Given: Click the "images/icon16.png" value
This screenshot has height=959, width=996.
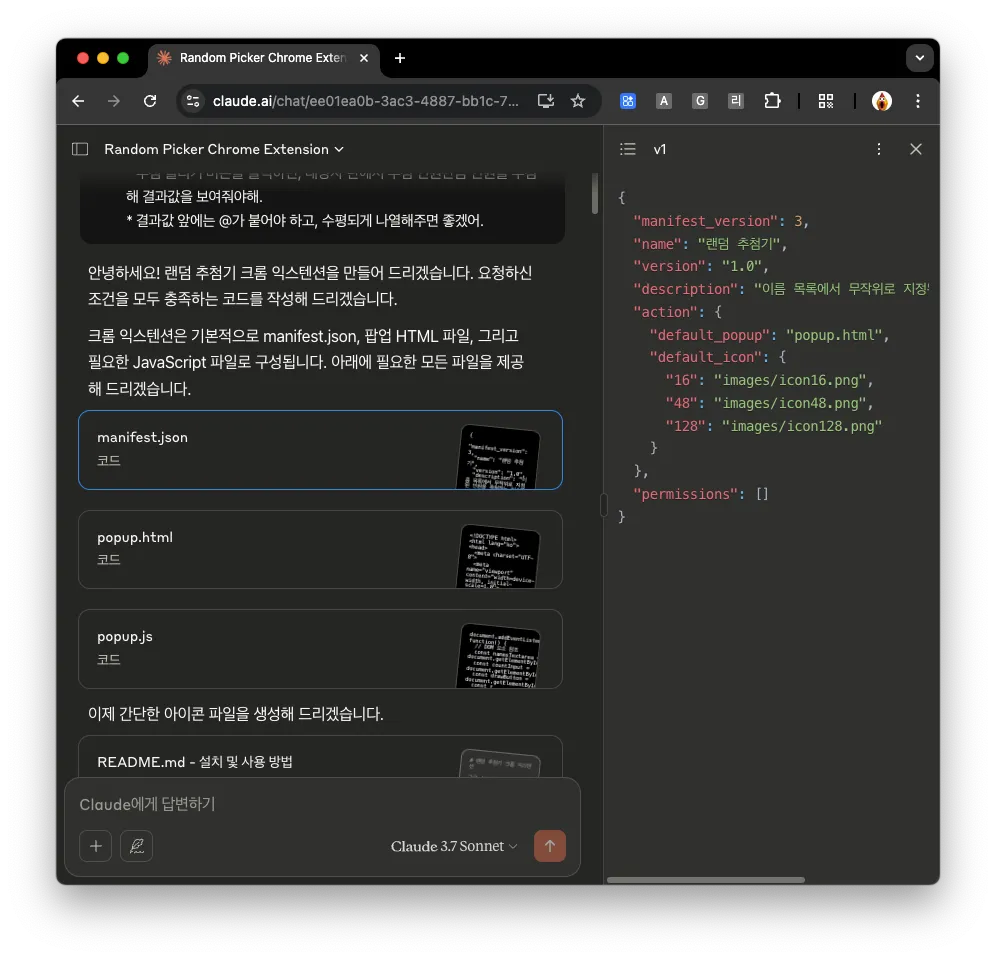Looking at the screenshot, I should (x=790, y=380).
